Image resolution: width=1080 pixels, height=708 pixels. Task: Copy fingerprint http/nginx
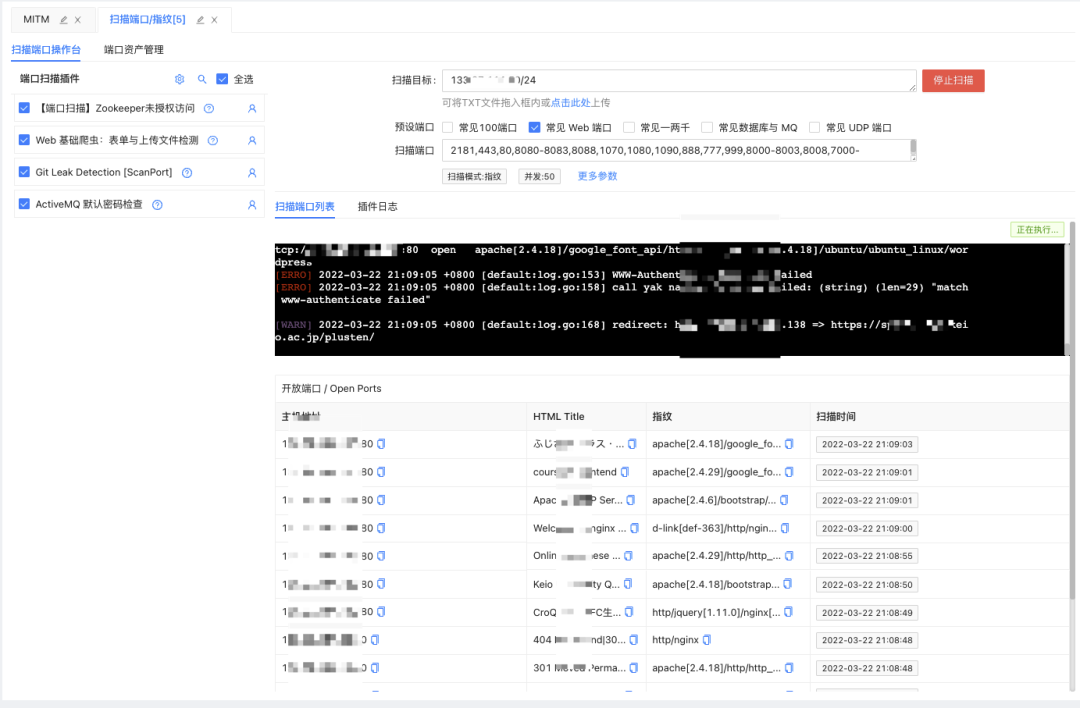click(x=707, y=640)
